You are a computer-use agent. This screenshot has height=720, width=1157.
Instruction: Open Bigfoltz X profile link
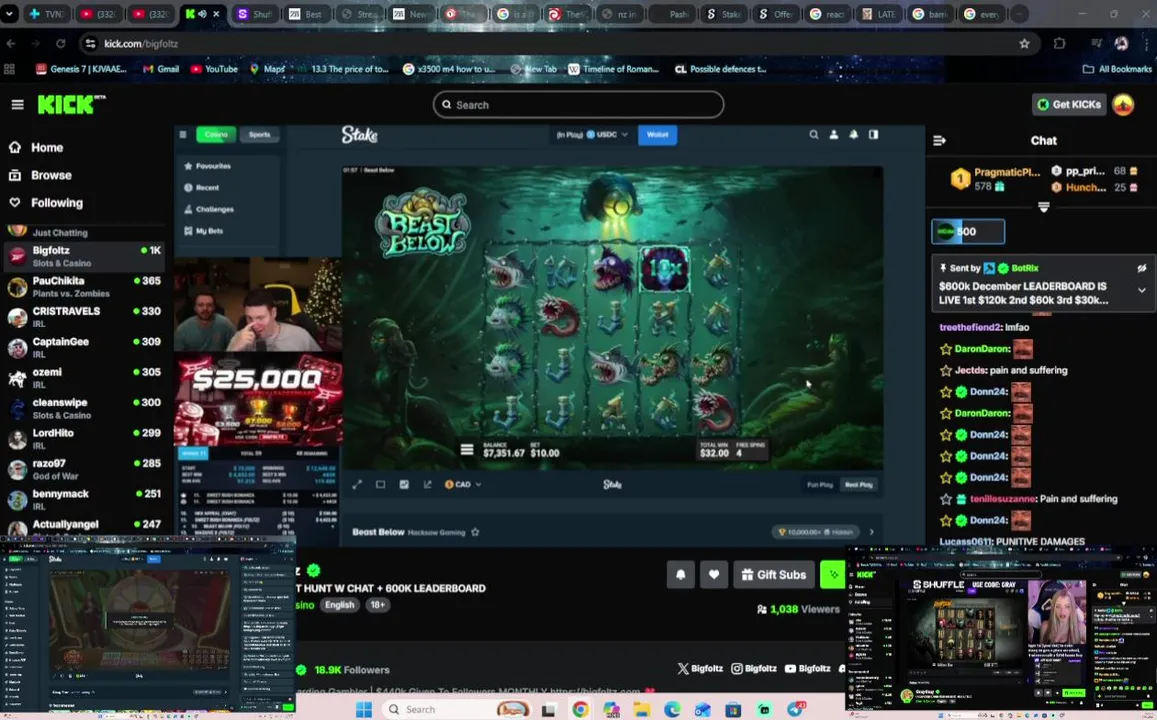point(700,668)
